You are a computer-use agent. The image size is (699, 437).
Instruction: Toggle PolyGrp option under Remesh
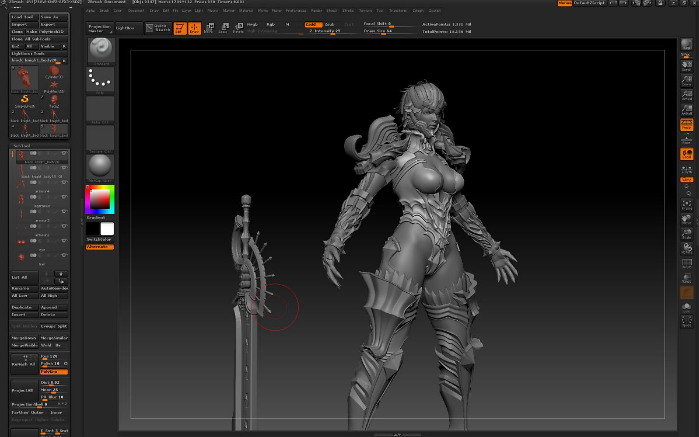pyautogui.click(x=54, y=371)
